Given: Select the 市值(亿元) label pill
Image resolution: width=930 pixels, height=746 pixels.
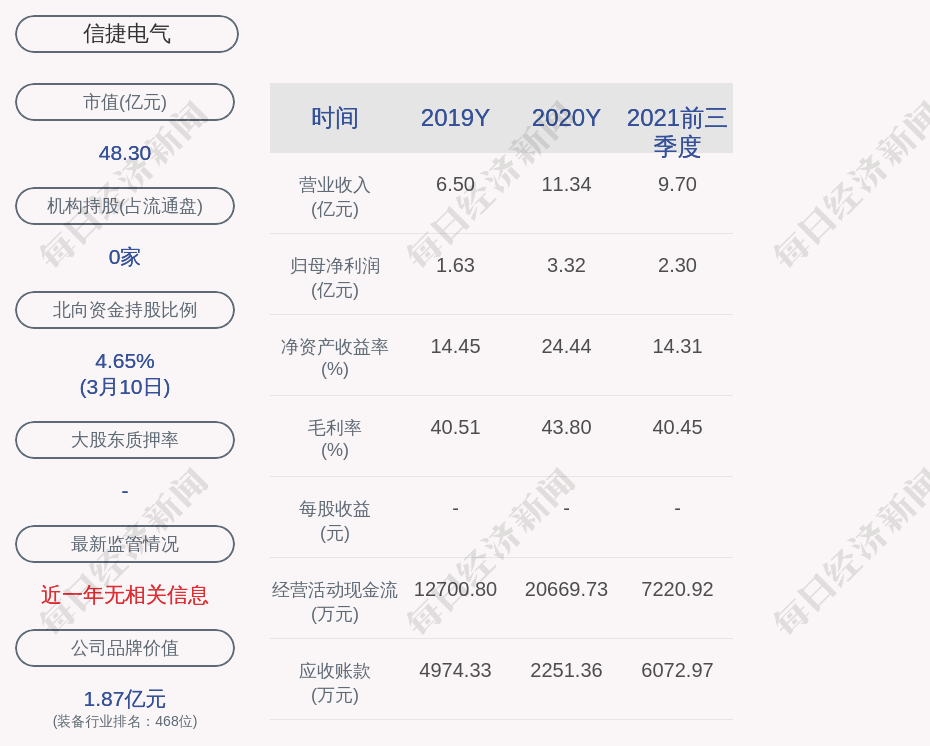Looking at the screenshot, I should [125, 102].
